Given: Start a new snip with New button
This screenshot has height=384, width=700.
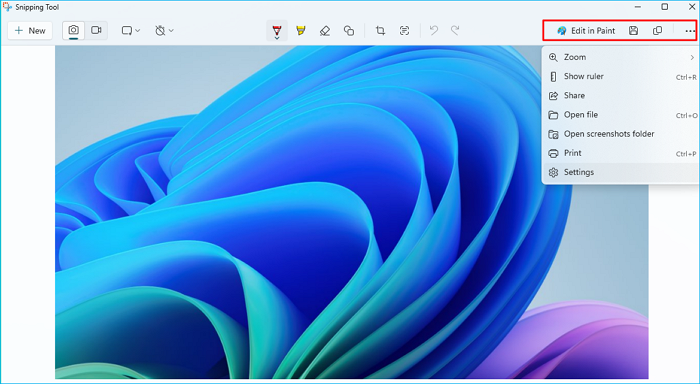Looking at the screenshot, I should [x=30, y=30].
